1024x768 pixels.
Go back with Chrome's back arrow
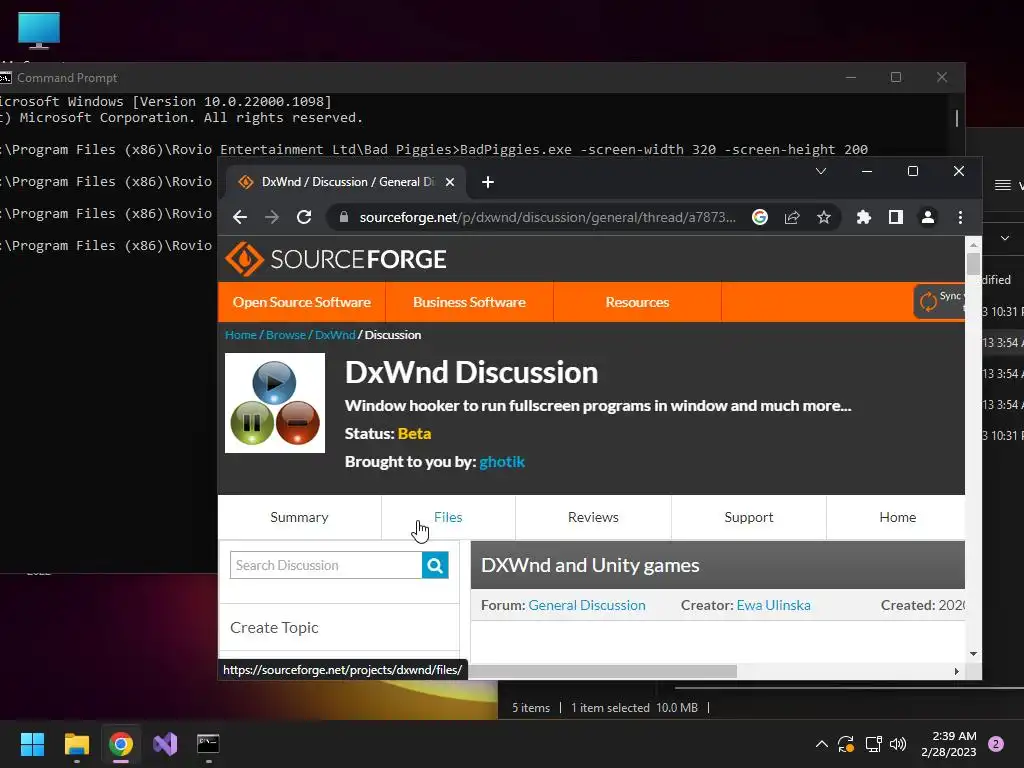click(x=240, y=217)
